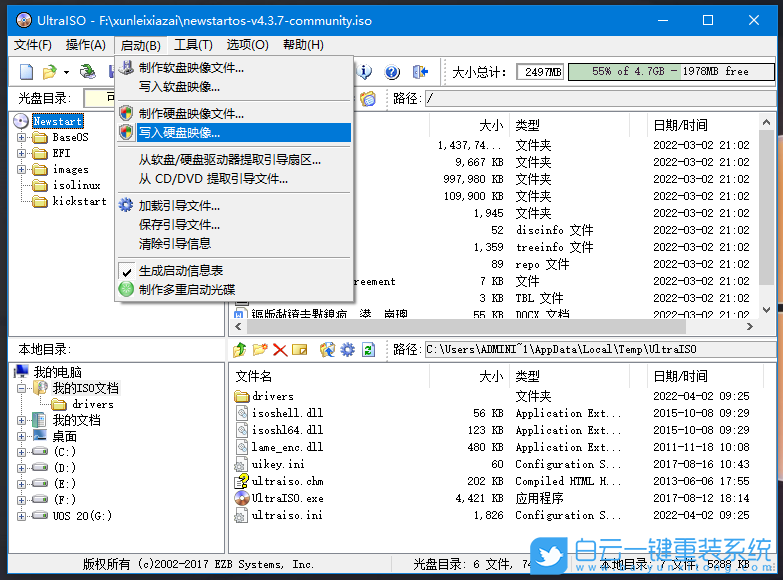Click the Open file folder icon
Image resolution: width=783 pixels, height=580 pixels.
pyautogui.click(x=49, y=72)
